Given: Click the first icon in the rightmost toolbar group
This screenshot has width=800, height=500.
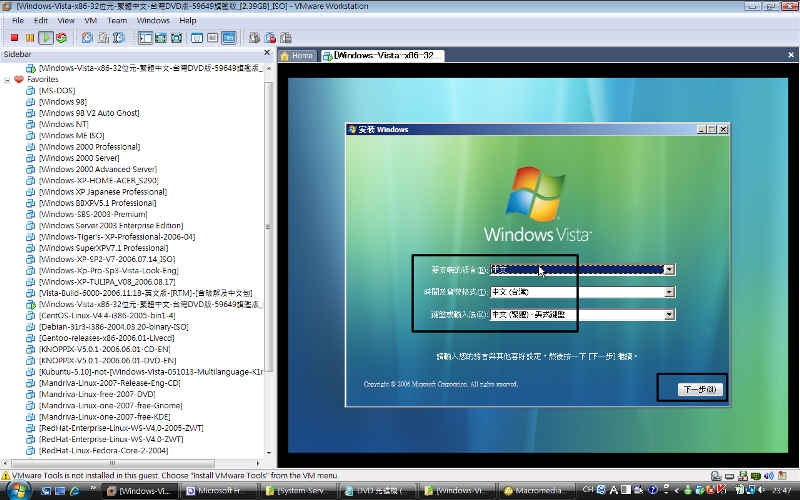Looking at the screenshot, I should click(255, 38).
